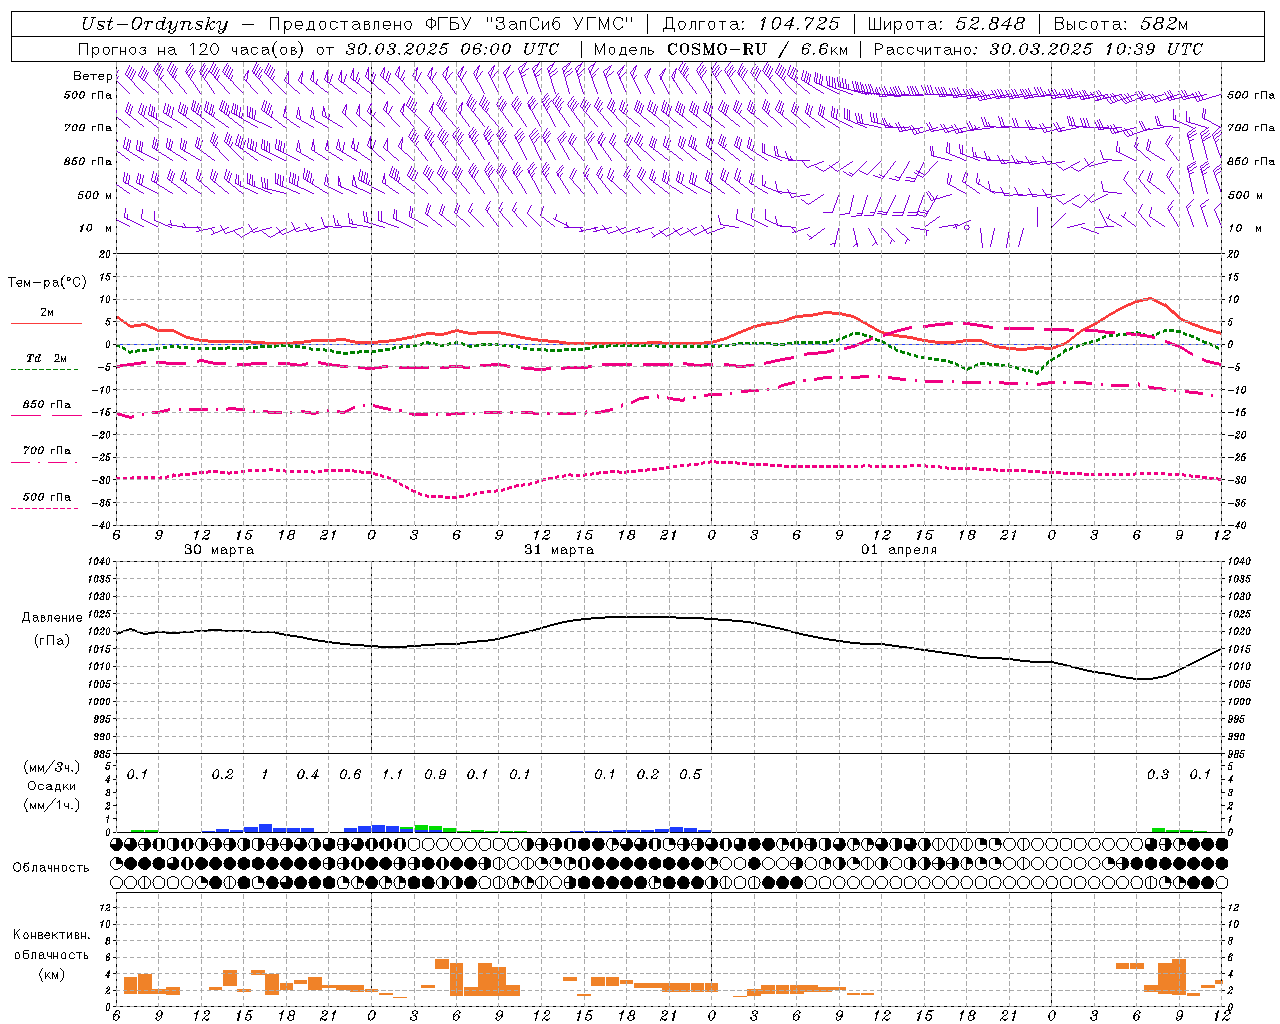Click the 'Высота: 582м' header field

(1121, 24)
